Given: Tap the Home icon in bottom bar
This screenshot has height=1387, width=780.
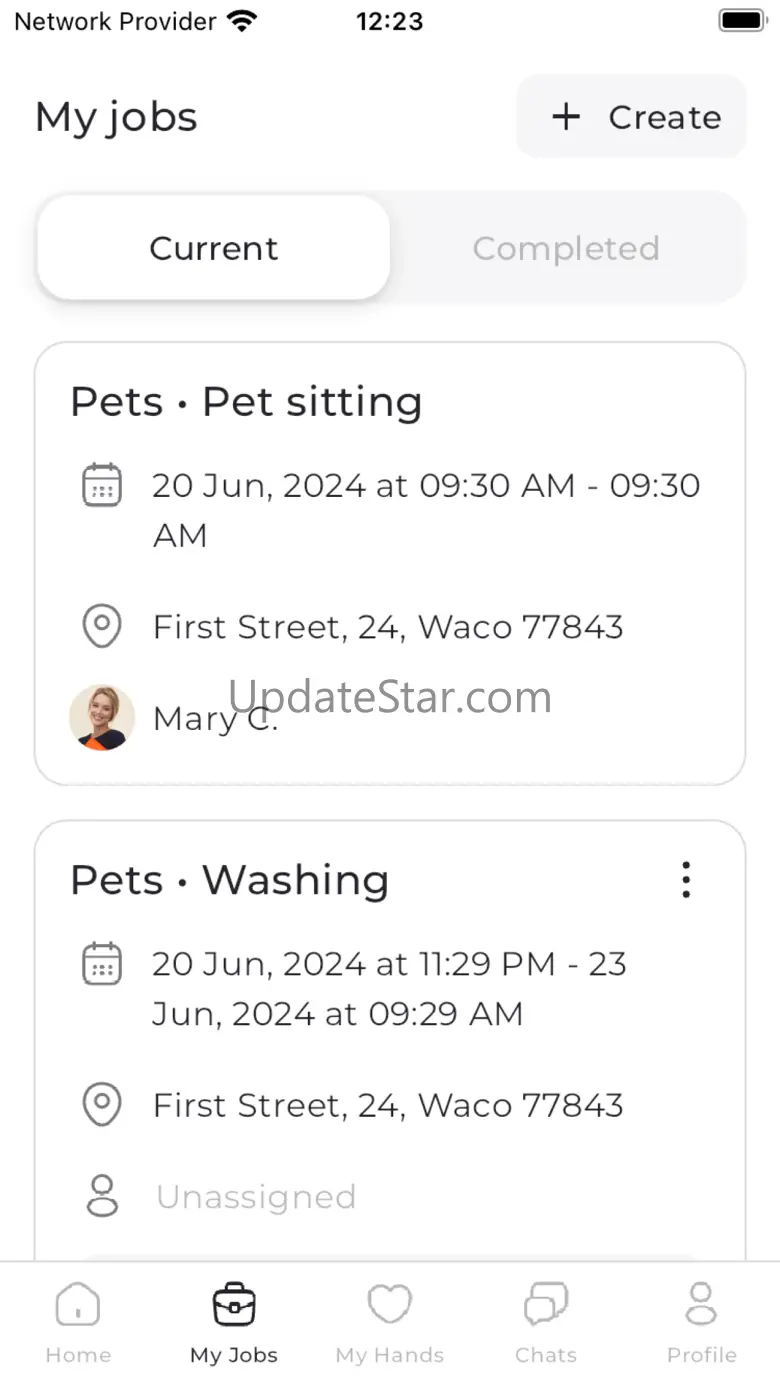Looking at the screenshot, I should [x=78, y=1305].
